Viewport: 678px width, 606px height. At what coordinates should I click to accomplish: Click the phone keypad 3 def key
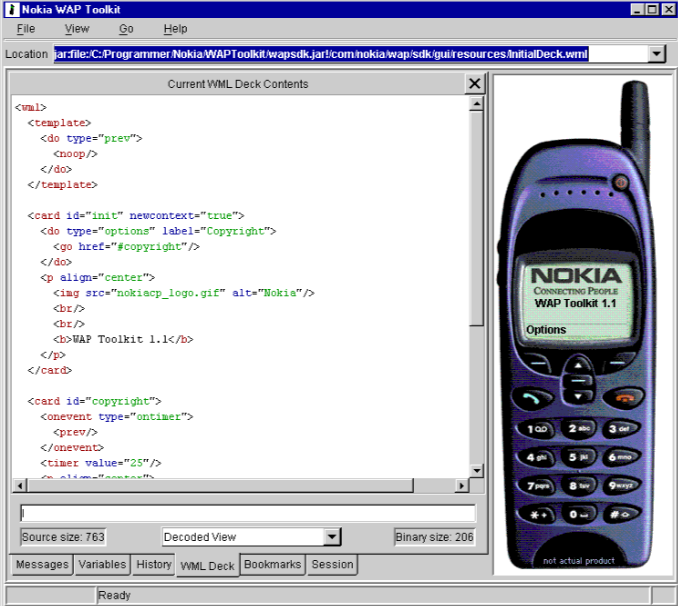click(619, 429)
